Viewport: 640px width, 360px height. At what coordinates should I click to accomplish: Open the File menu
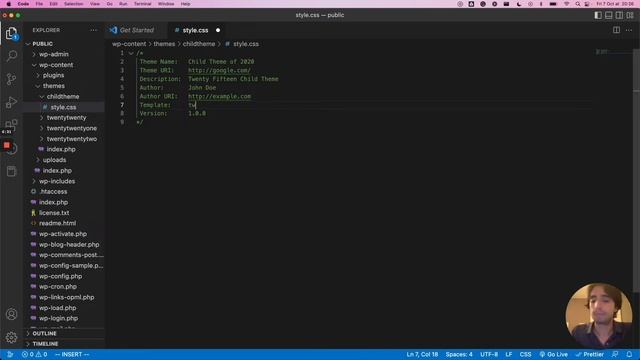click(39, 4)
